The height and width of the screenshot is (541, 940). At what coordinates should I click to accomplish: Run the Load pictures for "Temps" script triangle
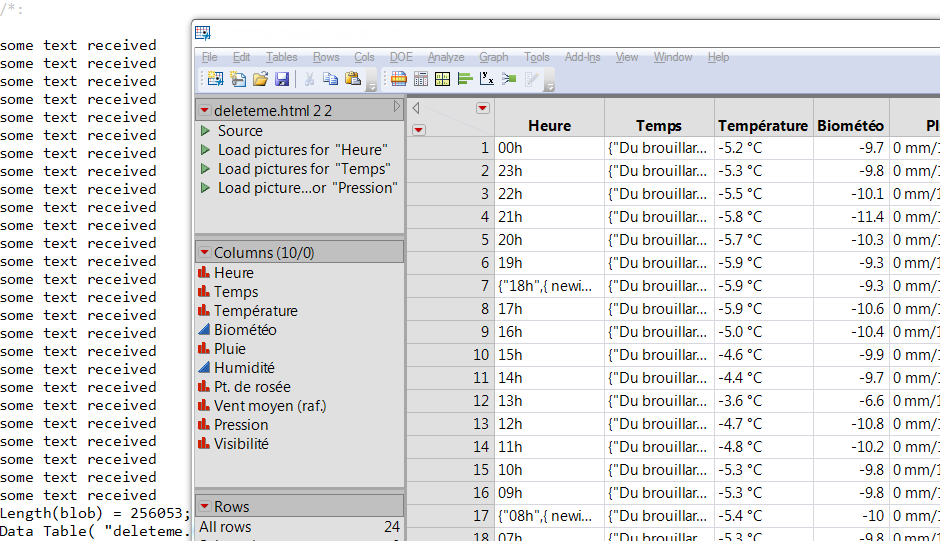(x=205, y=169)
